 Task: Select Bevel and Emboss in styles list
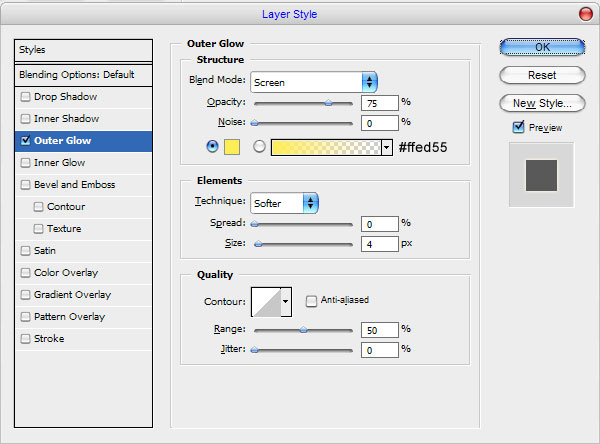75,185
